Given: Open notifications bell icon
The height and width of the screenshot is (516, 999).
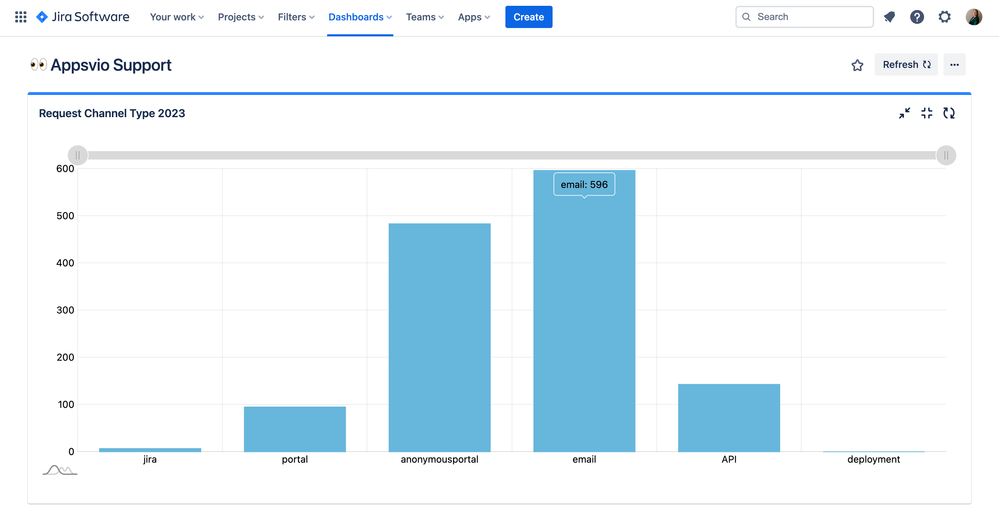Looking at the screenshot, I should click(889, 17).
